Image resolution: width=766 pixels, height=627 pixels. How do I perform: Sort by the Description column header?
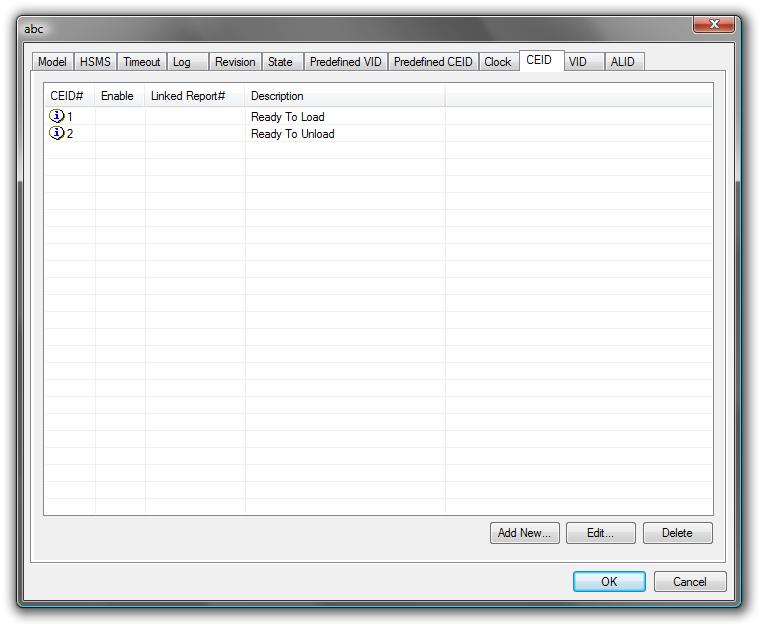tap(344, 96)
